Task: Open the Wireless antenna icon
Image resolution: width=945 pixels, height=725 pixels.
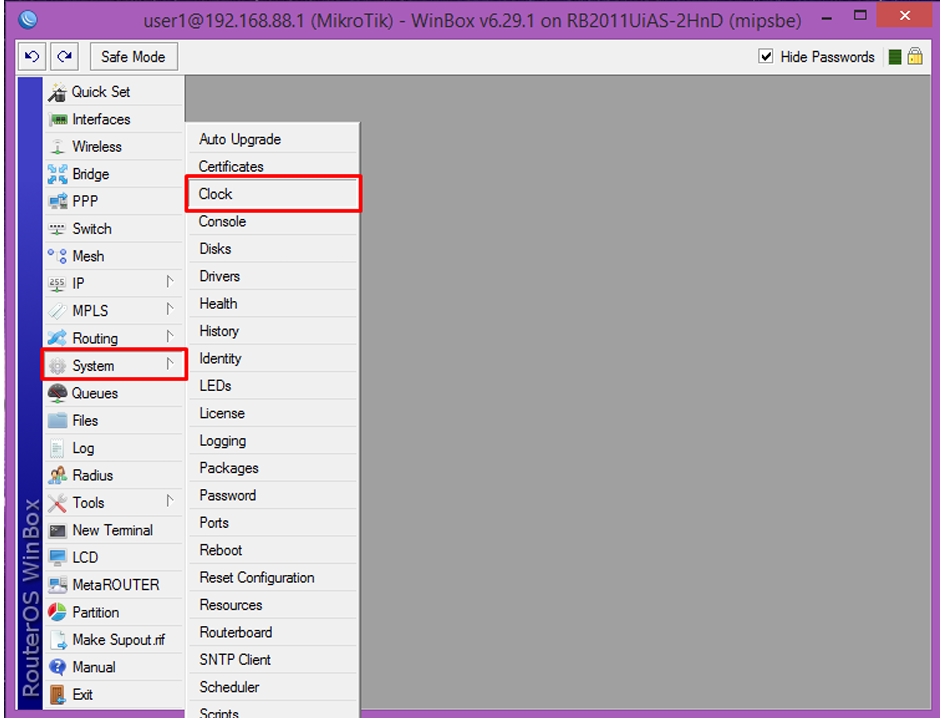Action: coord(57,146)
